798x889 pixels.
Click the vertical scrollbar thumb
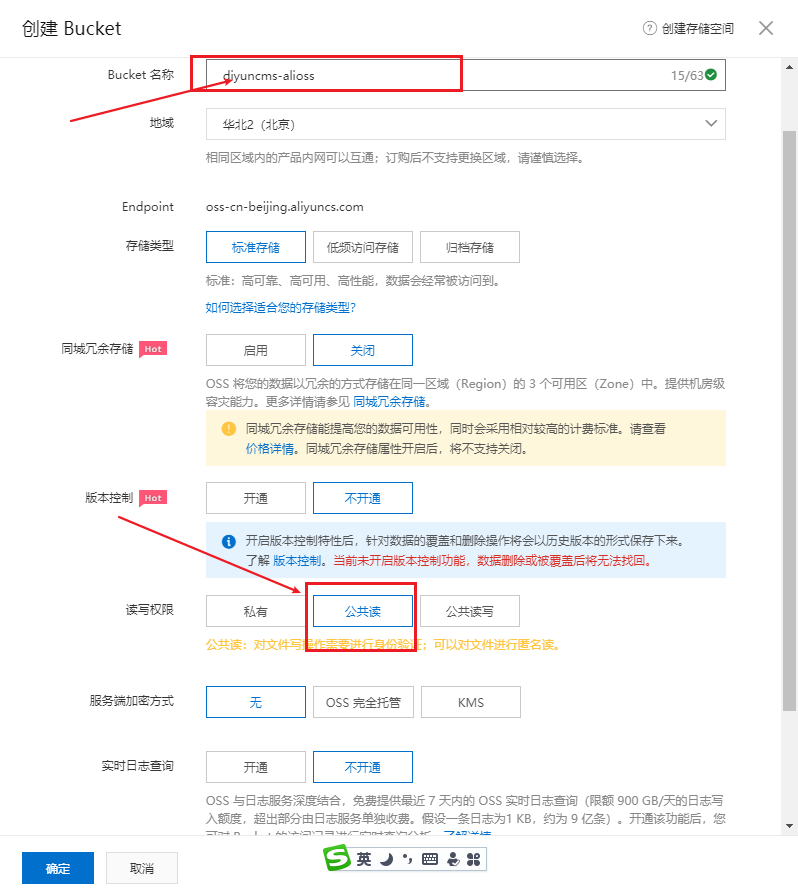789,421
